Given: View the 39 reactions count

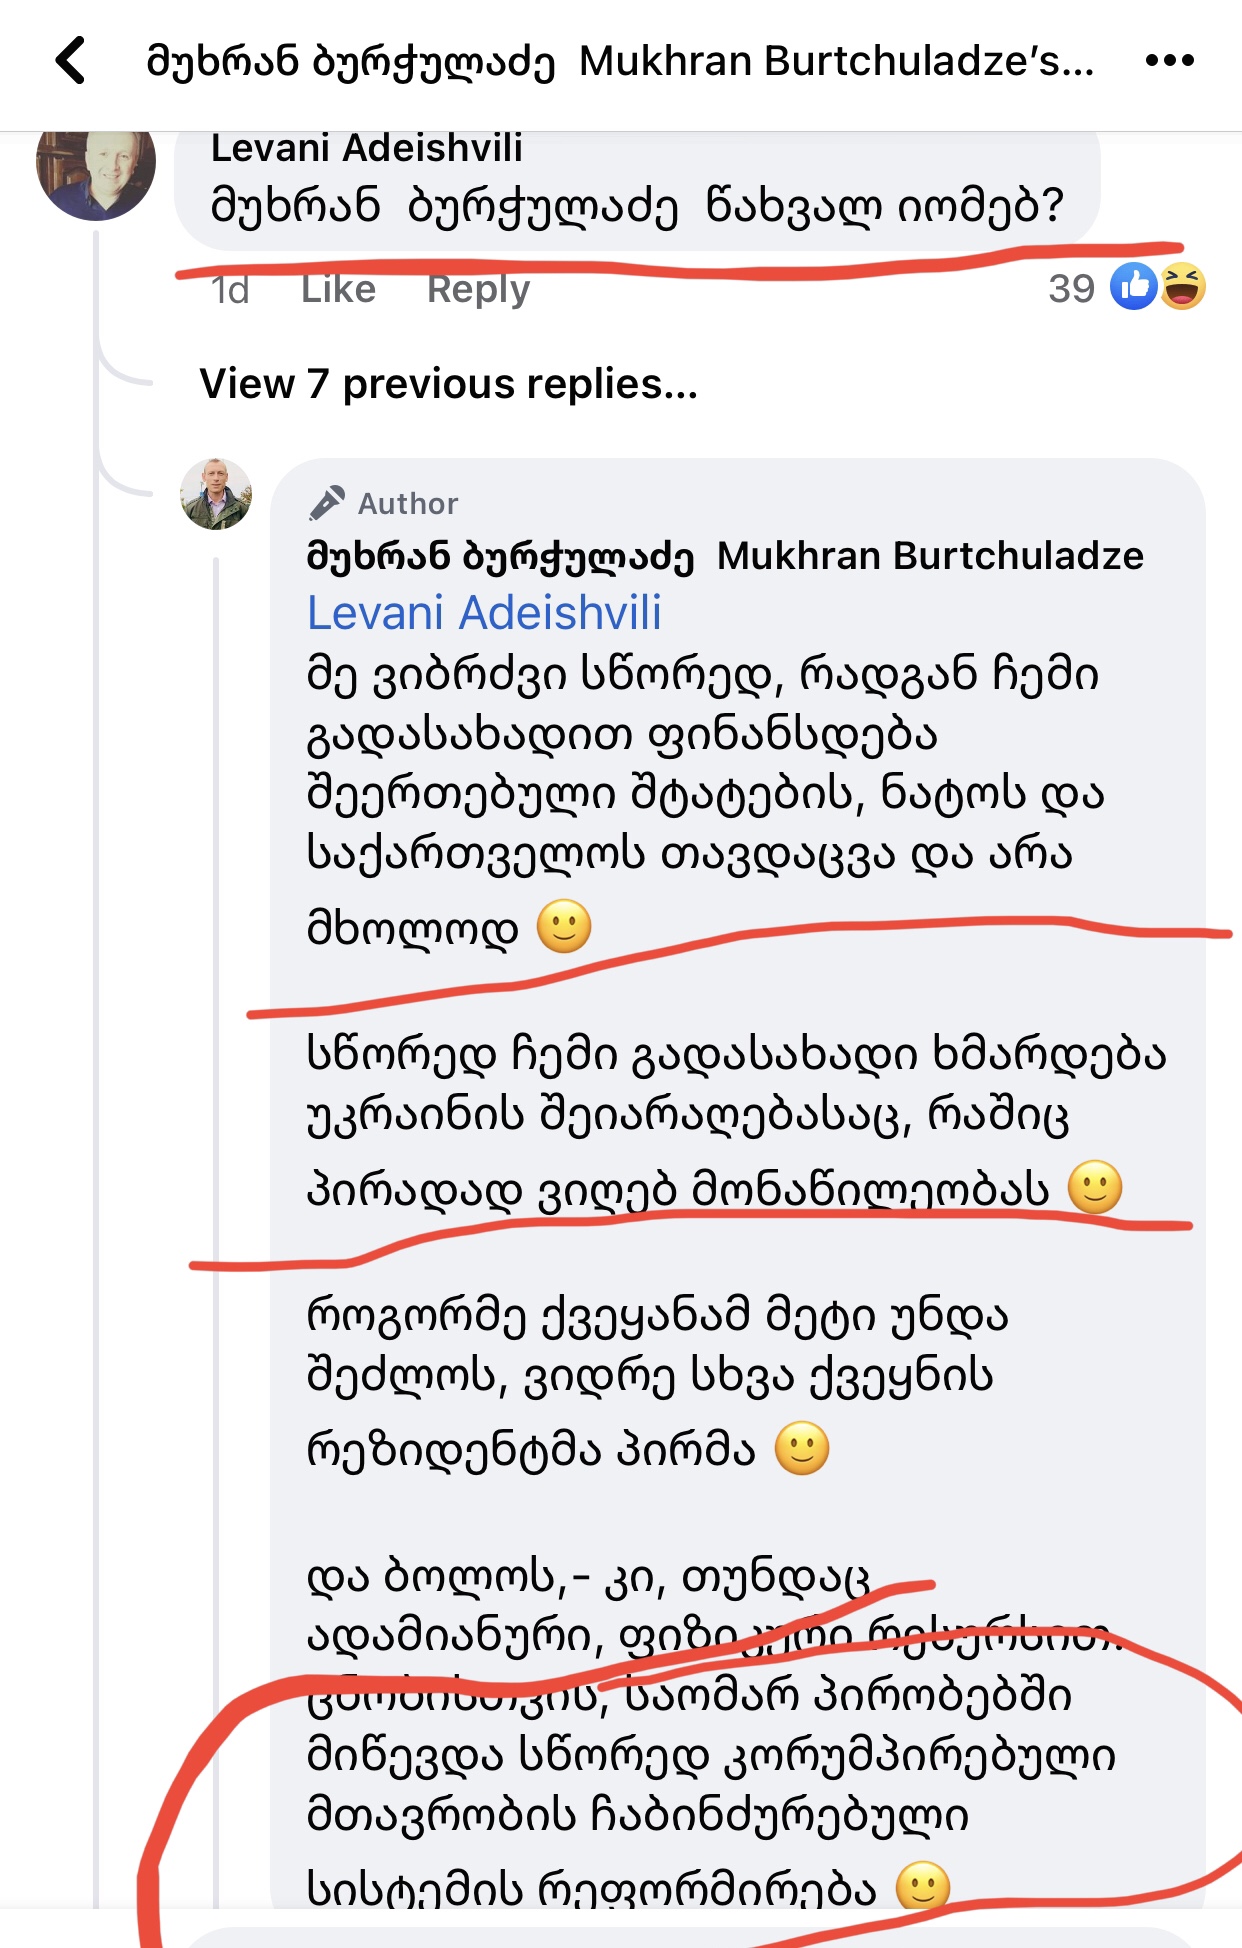Looking at the screenshot, I should click(x=1071, y=289).
